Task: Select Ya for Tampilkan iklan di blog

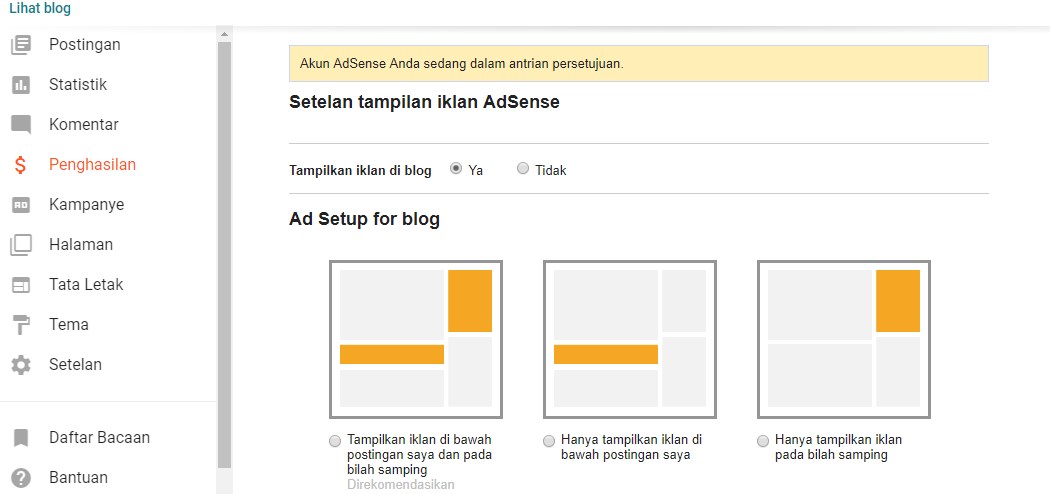Action: 456,169
